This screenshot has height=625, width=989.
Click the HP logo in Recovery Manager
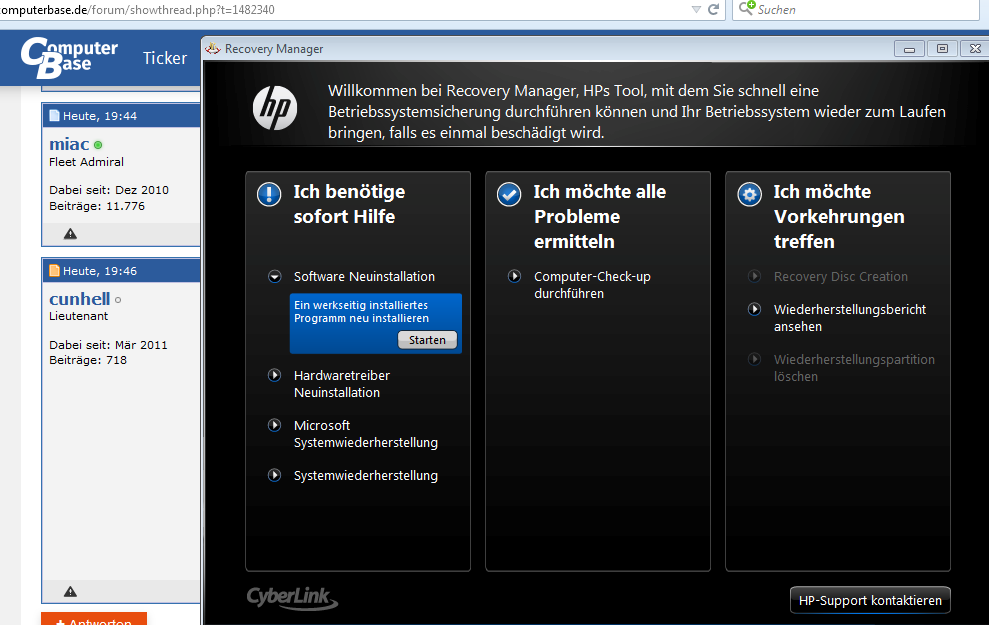coord(275,108)
